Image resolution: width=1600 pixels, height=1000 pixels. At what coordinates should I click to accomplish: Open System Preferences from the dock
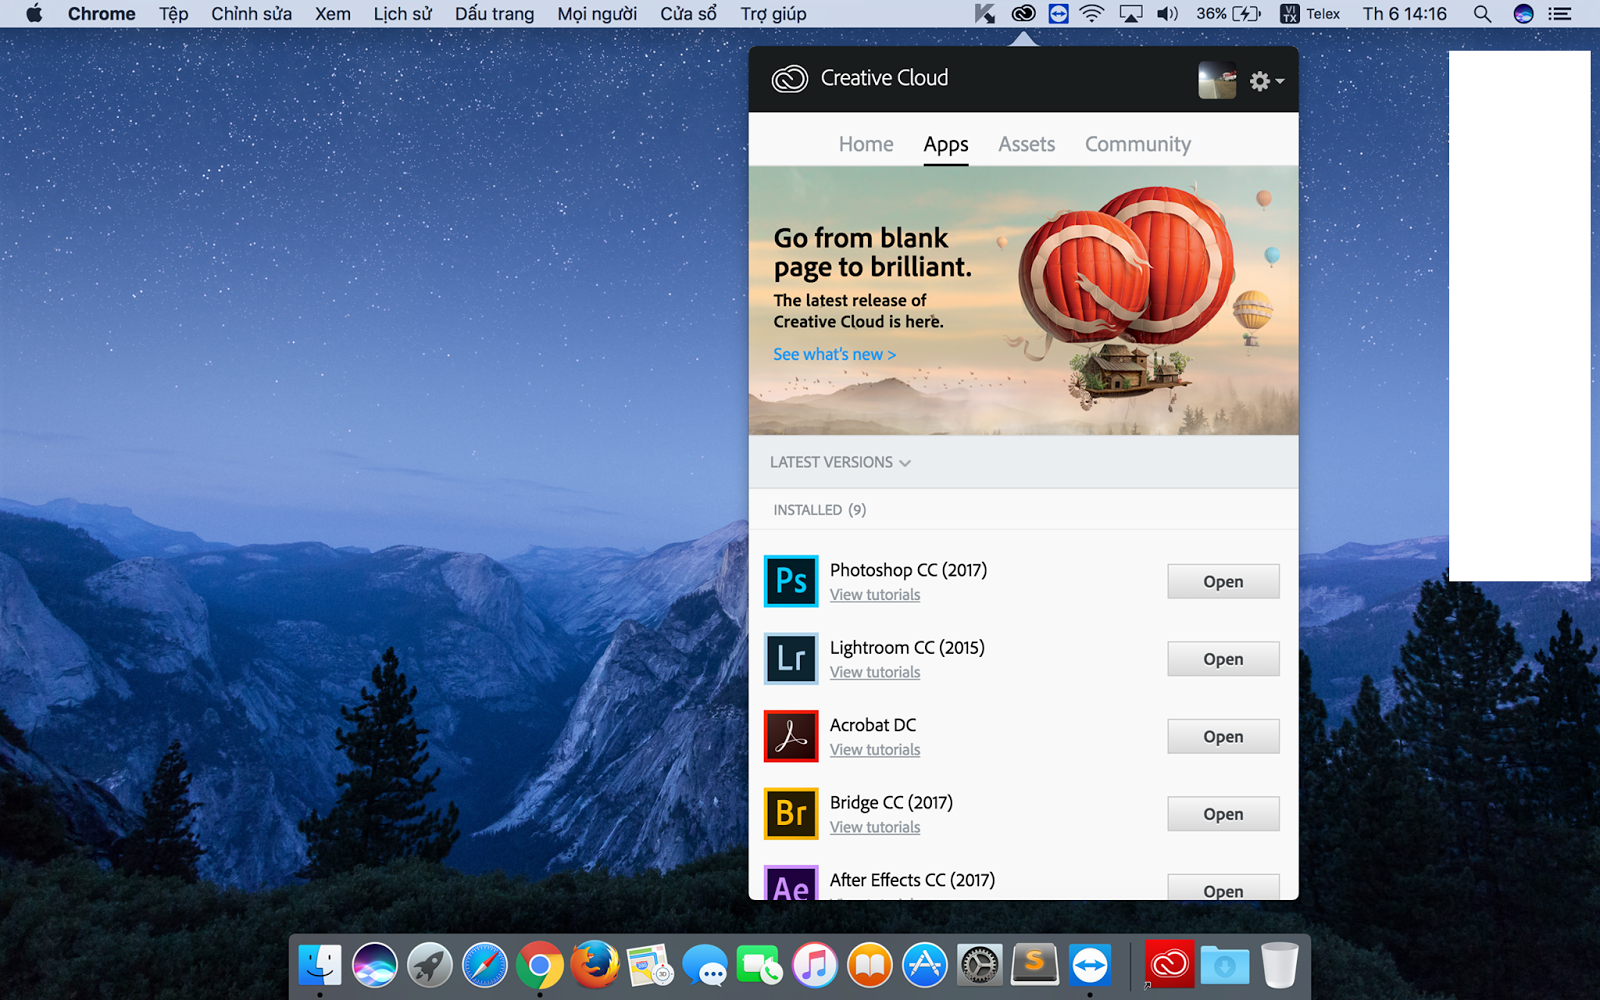click(980, 966)
